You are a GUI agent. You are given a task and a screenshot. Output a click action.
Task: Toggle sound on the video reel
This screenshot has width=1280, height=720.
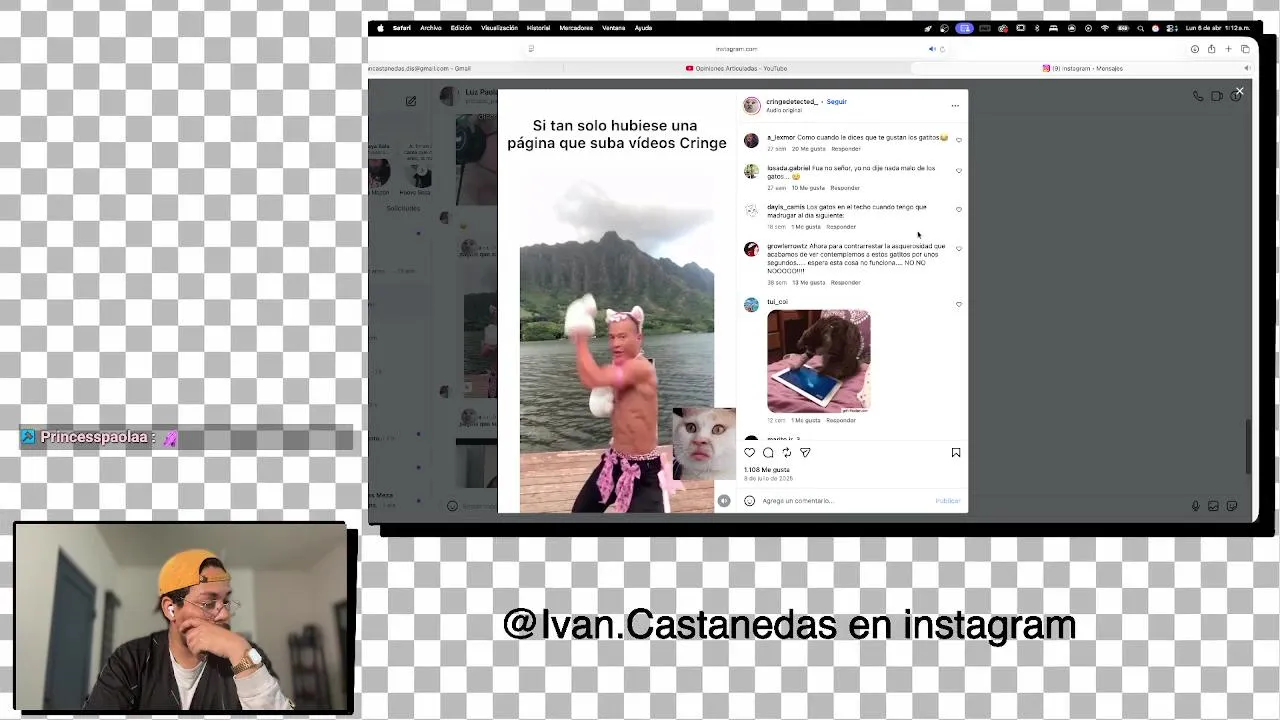[x=724, y=501]
